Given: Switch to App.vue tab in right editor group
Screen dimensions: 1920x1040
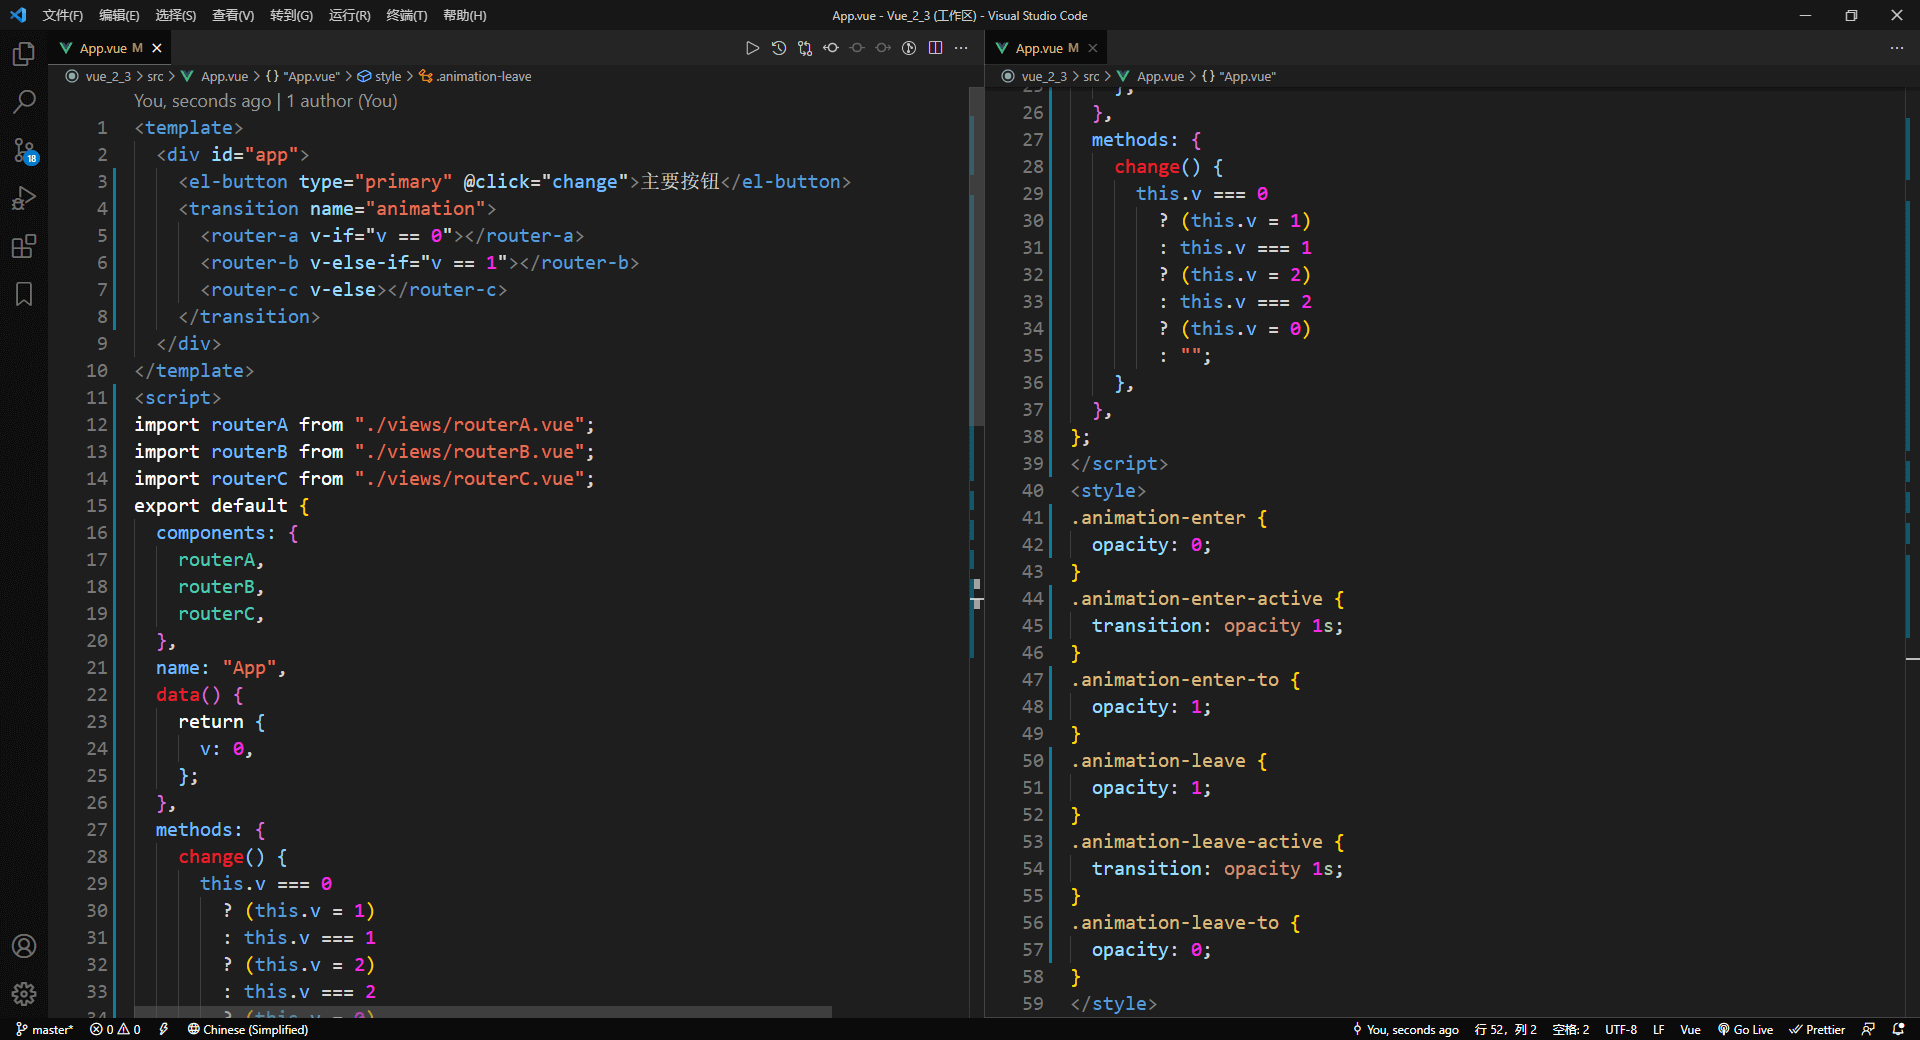Looking at the screenshot, I should pos(1038,48).
